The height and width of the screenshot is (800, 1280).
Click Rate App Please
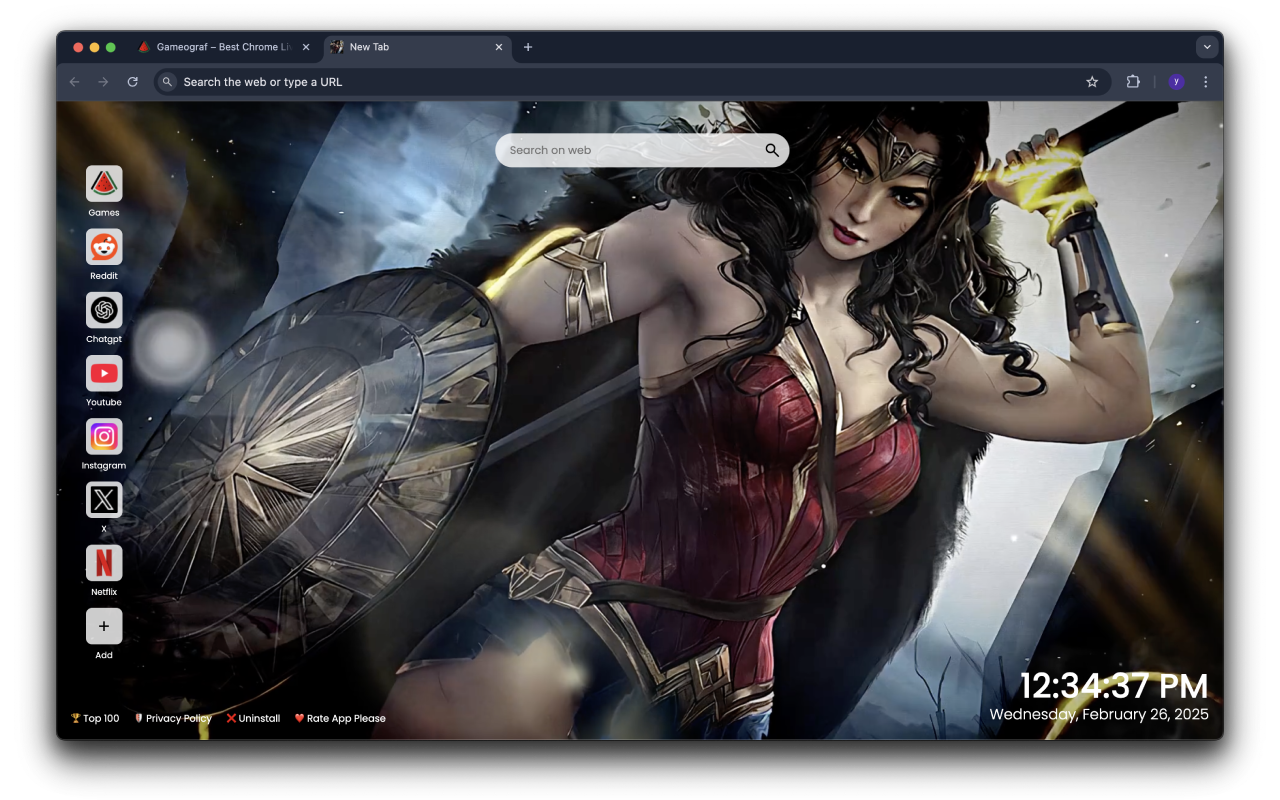[340, 718]
